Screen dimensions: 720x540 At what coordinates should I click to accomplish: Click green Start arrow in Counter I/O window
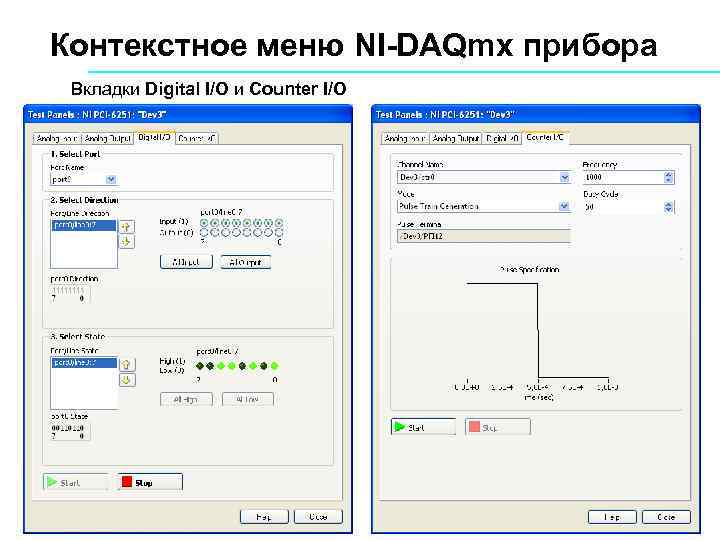tap(399, 427)
